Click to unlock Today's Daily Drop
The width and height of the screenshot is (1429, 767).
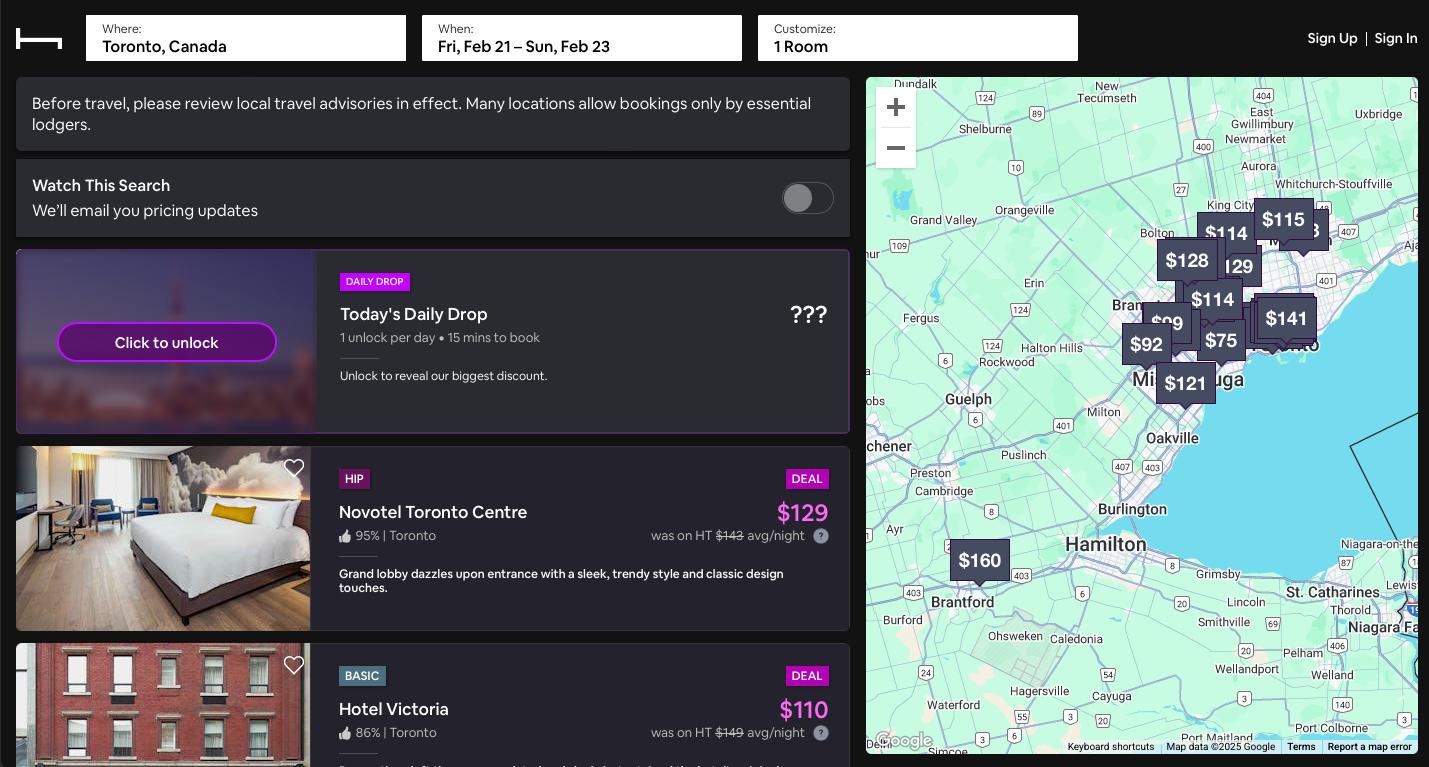click(x=167, y=342)
